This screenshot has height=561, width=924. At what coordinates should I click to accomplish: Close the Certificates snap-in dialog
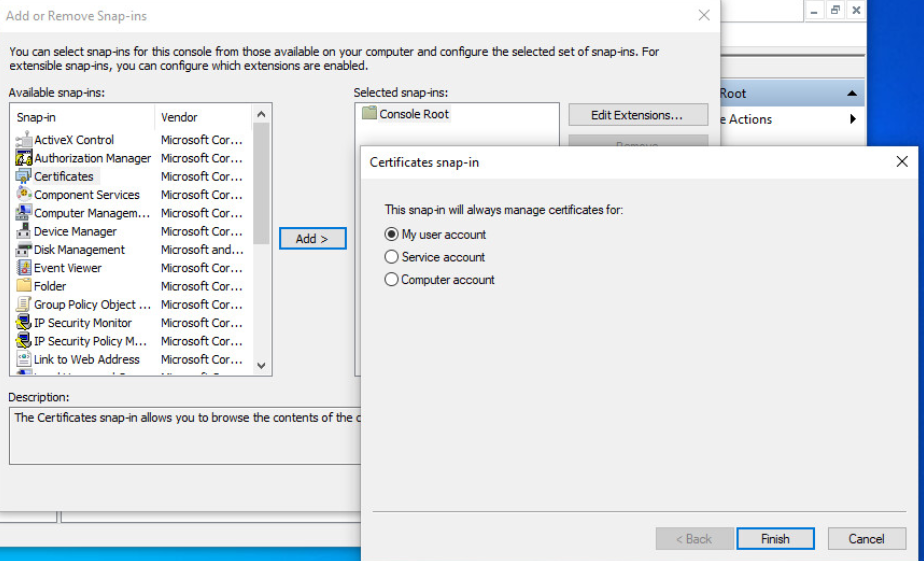[x=902, y=161]
